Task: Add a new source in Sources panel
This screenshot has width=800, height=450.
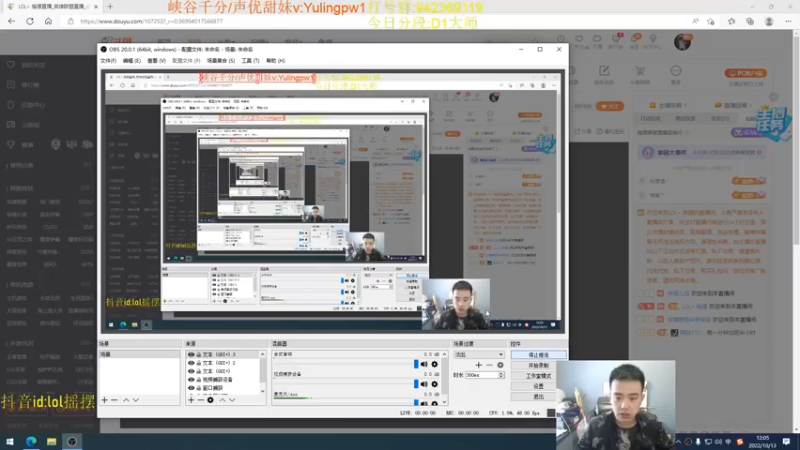Action: pos(191,400)
